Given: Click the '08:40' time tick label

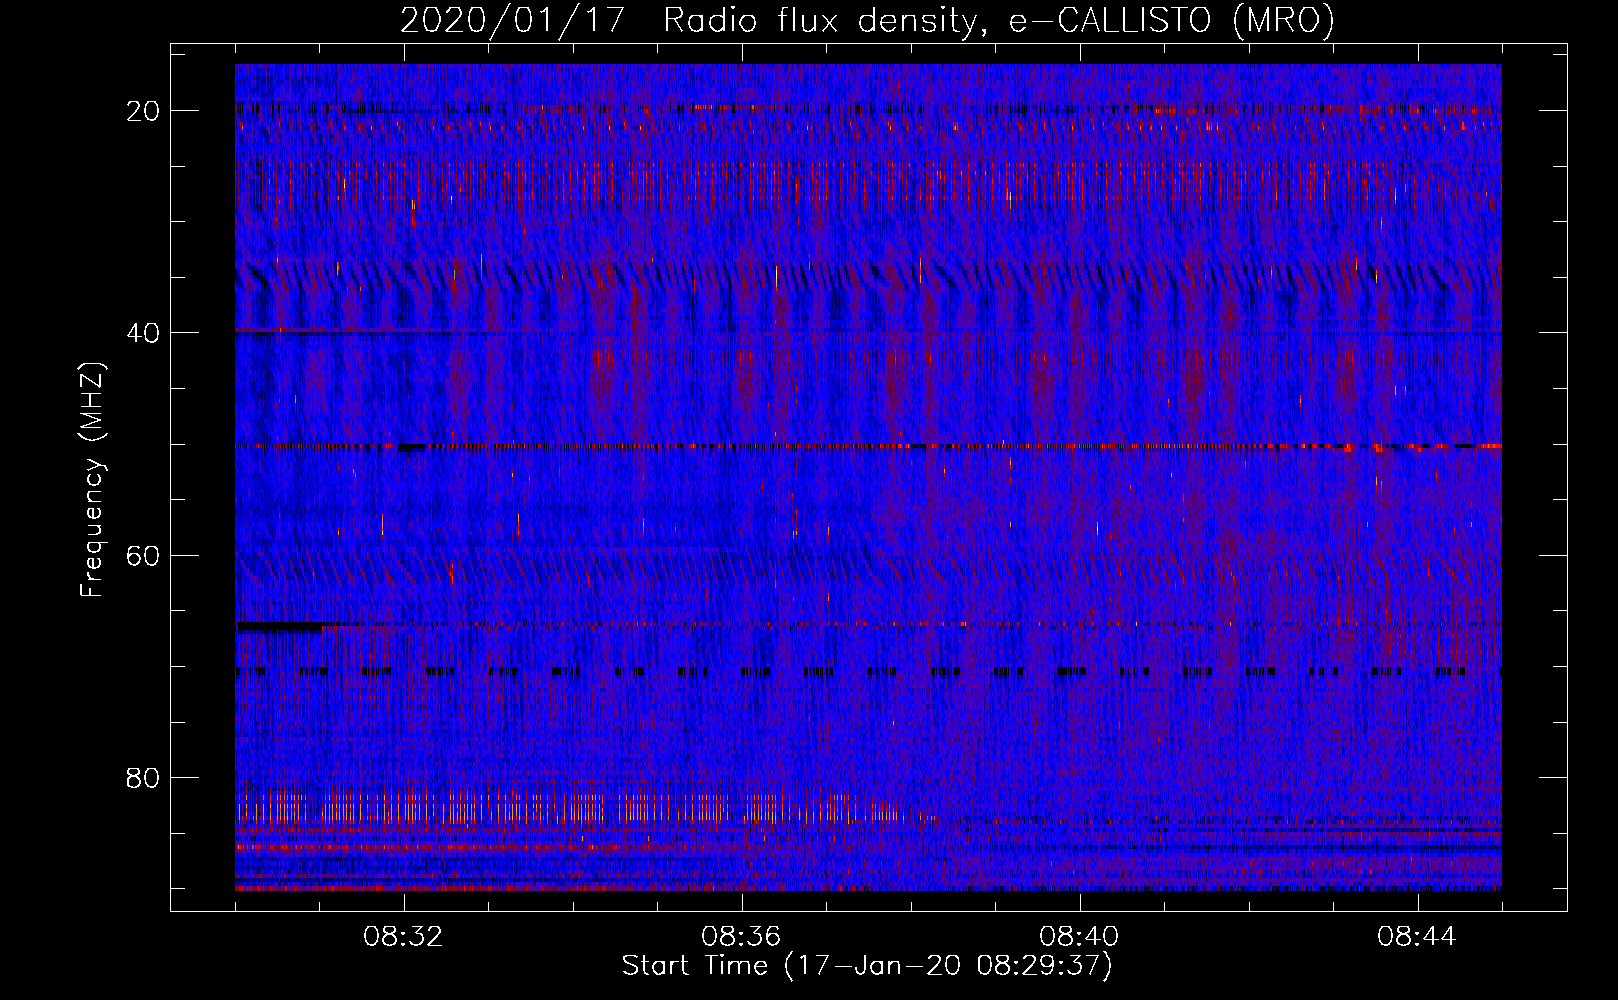Looking at the screenshot, I should tap(1079, 937).
